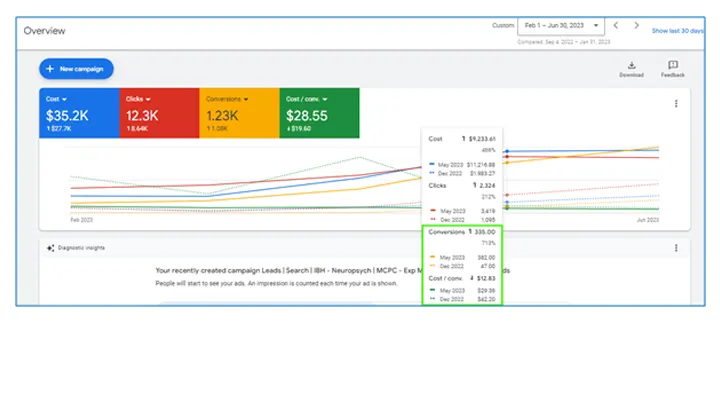Expand the Cost / conv. metric dropdown
This screenshot has height=400, width=720.
[x=325, y=99]
